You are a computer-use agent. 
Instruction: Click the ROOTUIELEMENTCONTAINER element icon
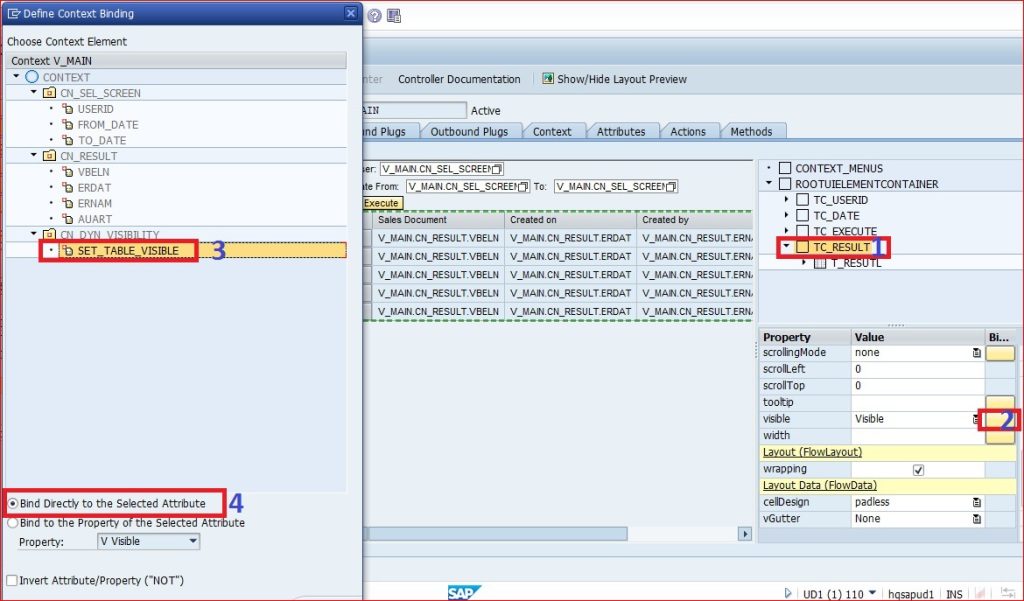[785, 184]
